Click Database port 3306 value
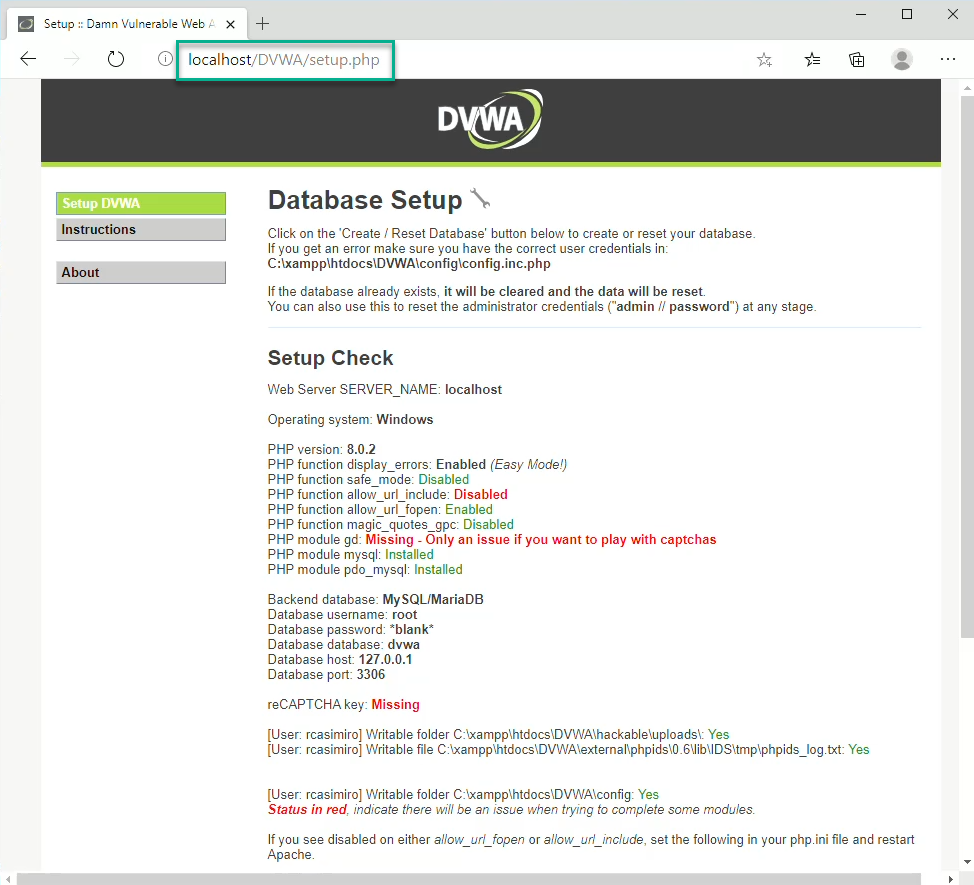 point(371,674)
